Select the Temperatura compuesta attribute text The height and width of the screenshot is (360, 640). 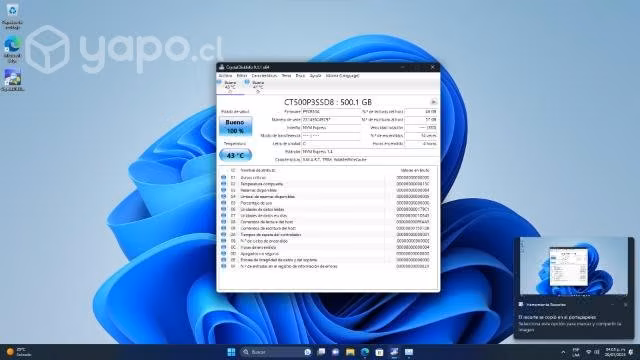(x=262, y=184)
